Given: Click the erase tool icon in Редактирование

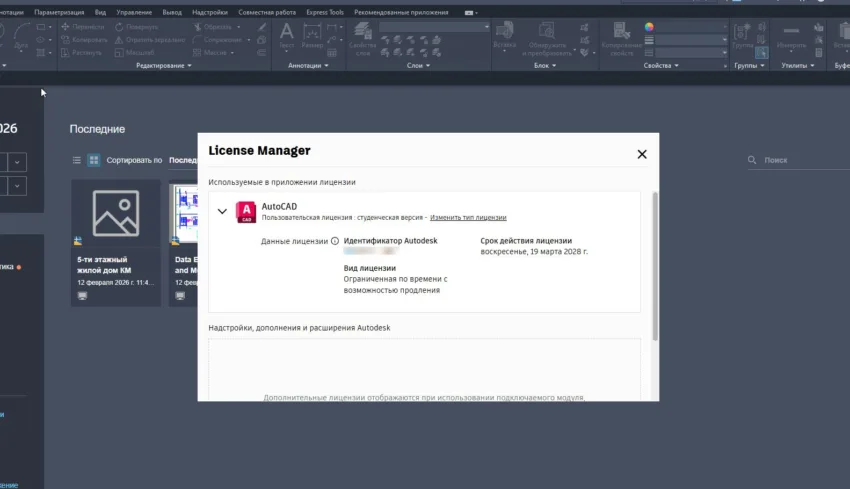Looking at the screenshot, I should click(x=262, y=27).
